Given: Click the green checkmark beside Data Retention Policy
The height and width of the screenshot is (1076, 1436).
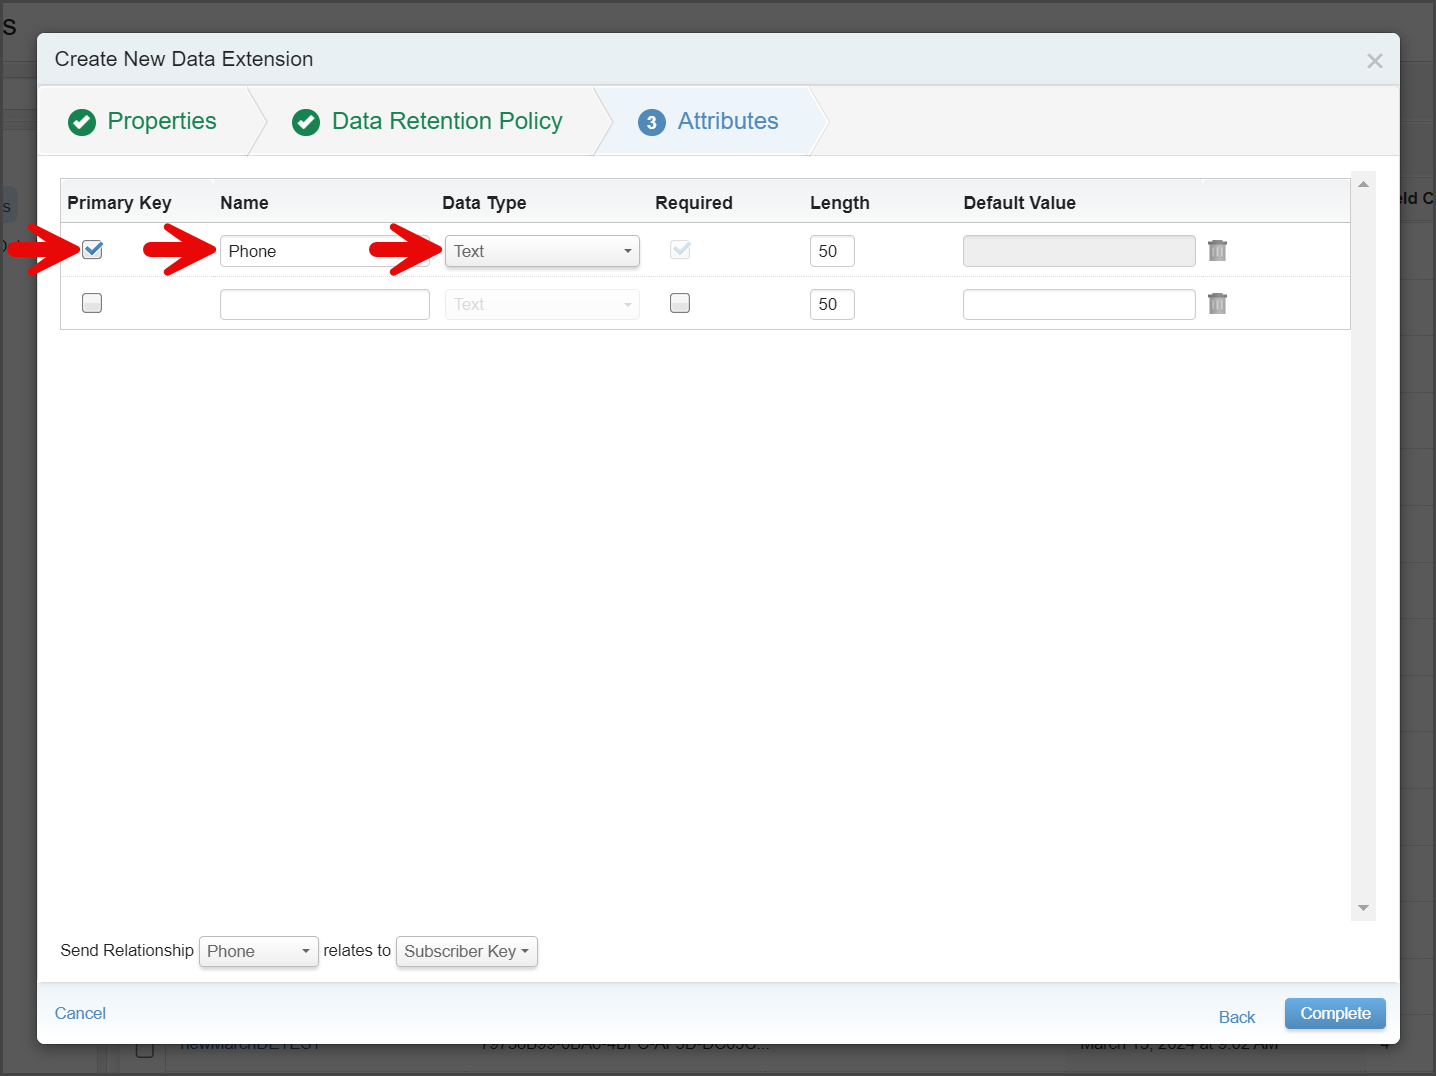Looking at the screenshot, I should [x=306, y=122].
